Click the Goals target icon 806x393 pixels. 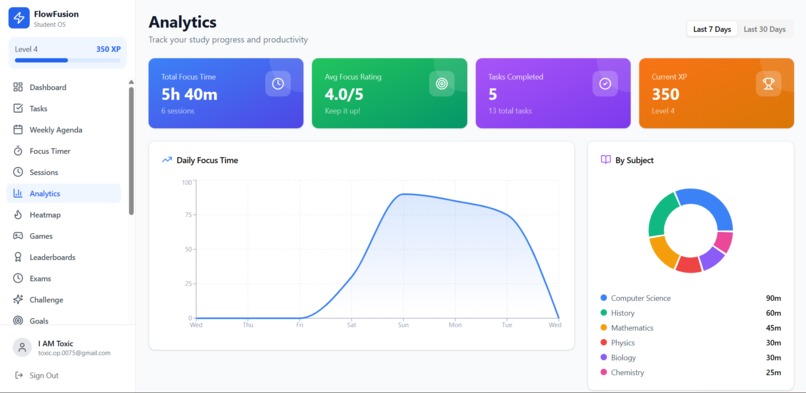point(18,321)
